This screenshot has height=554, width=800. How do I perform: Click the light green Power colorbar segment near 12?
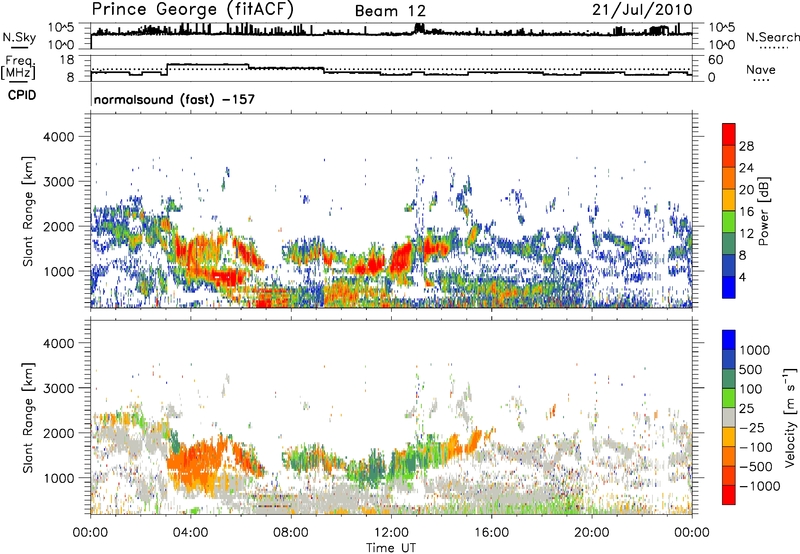(729, 222)
